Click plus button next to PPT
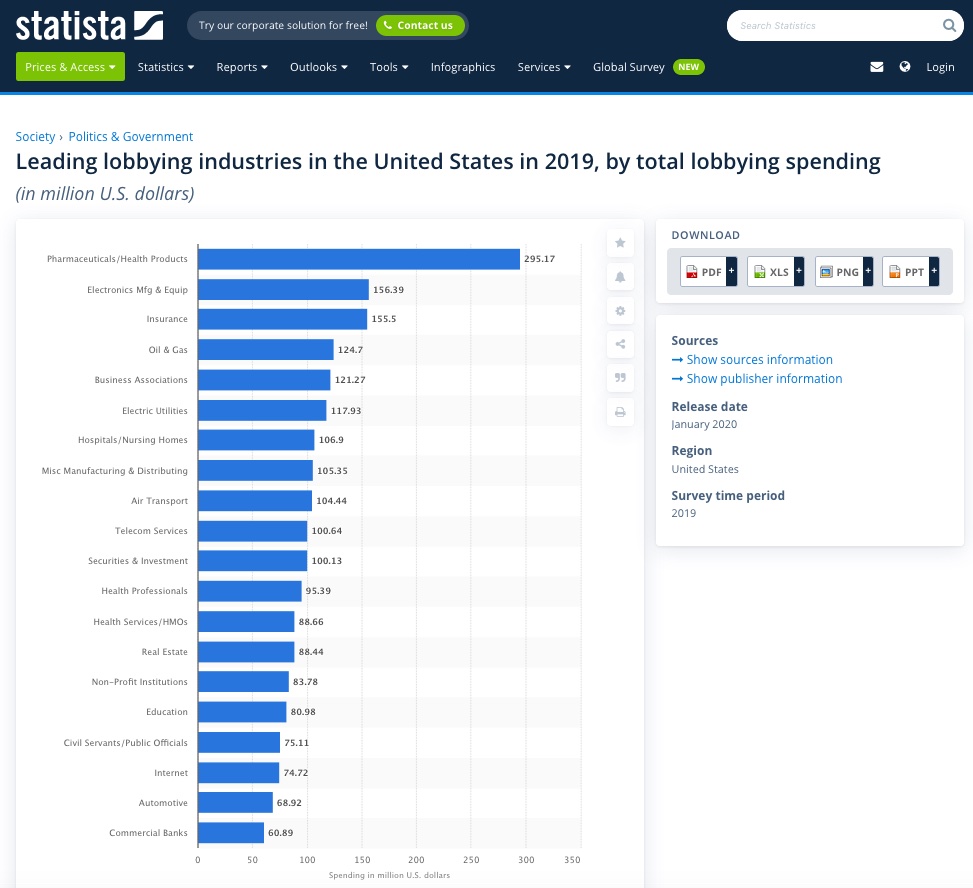973x888 pixels. click(934, 271)
